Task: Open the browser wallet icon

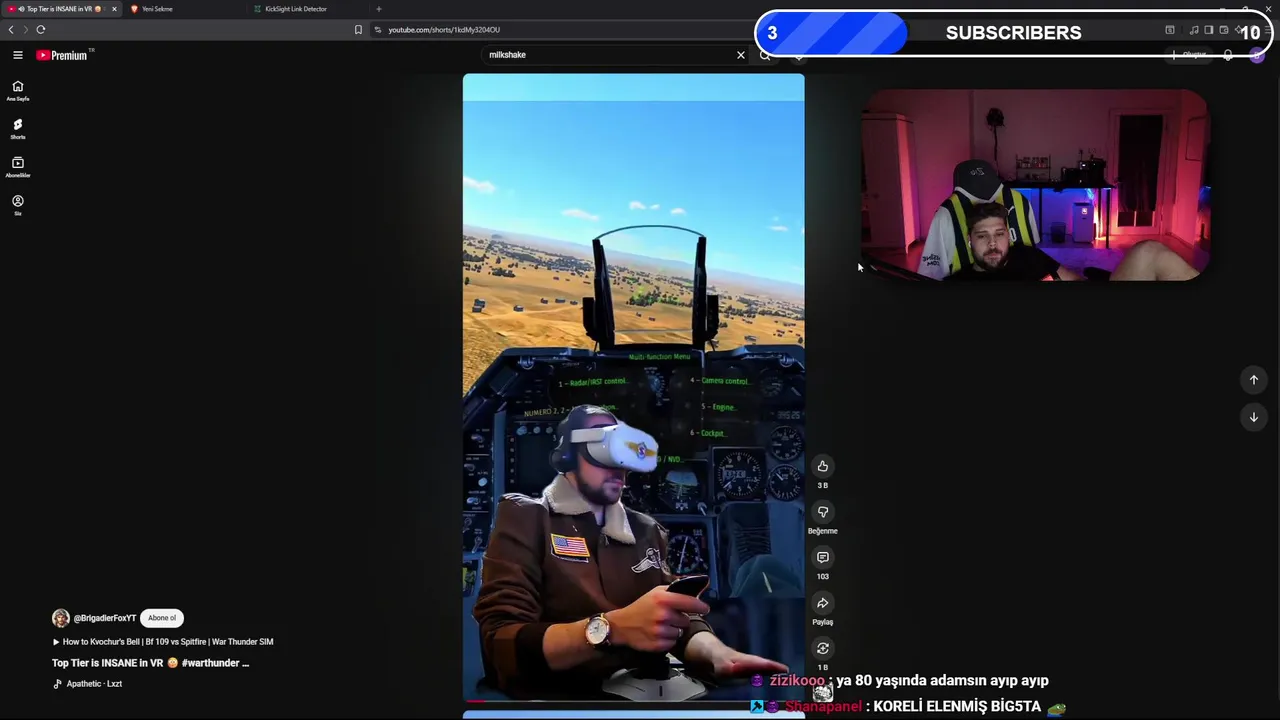Action: click(1223, 30)
